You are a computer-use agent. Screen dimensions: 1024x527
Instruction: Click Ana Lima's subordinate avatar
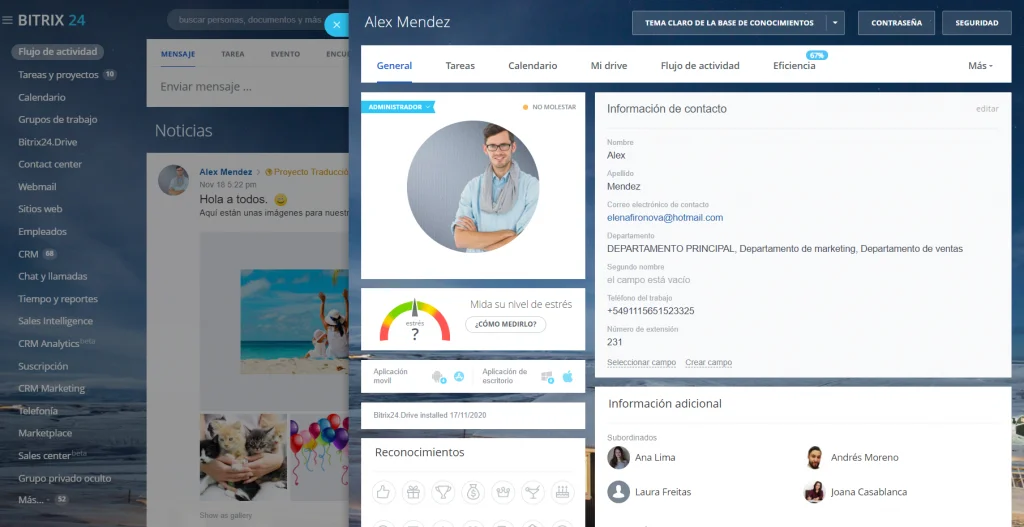618,457
